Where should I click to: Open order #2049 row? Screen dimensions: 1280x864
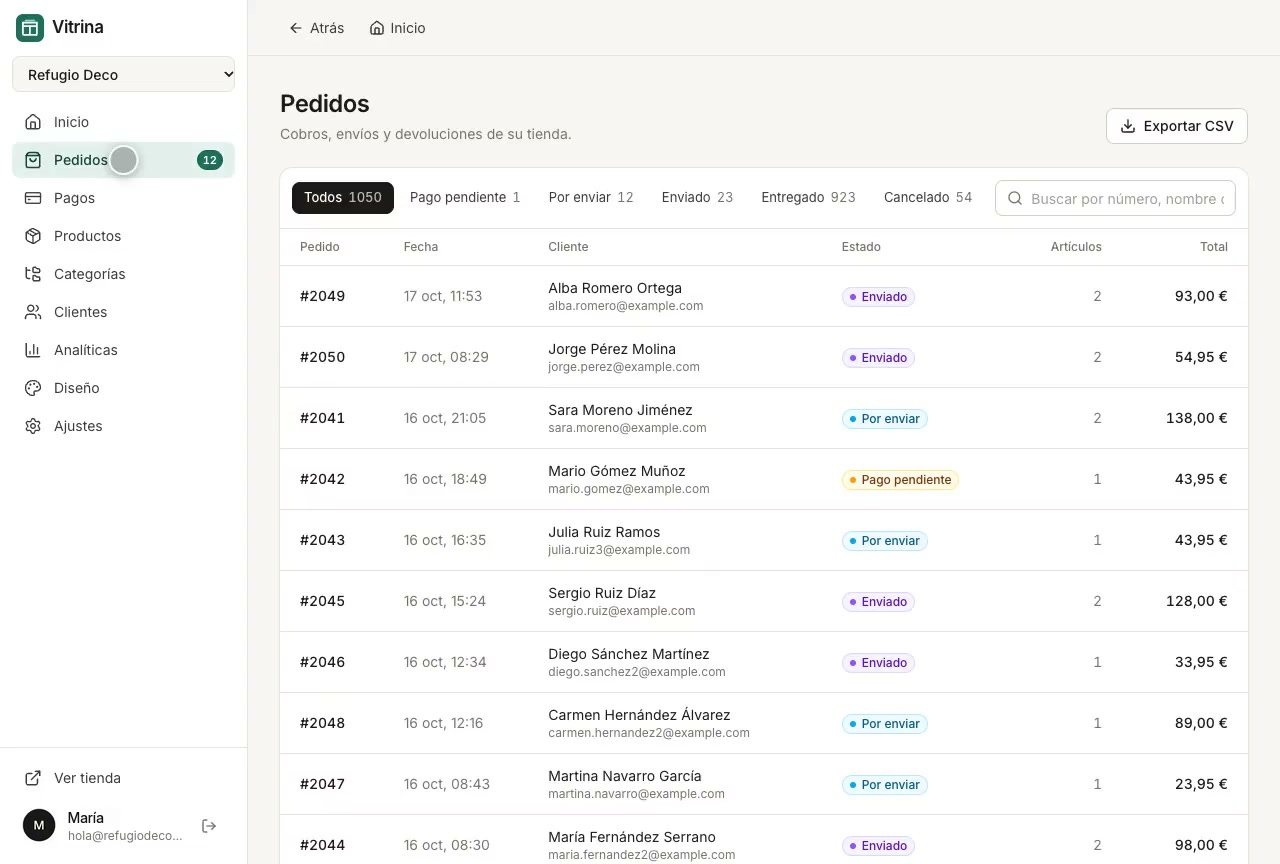(764, 296)
